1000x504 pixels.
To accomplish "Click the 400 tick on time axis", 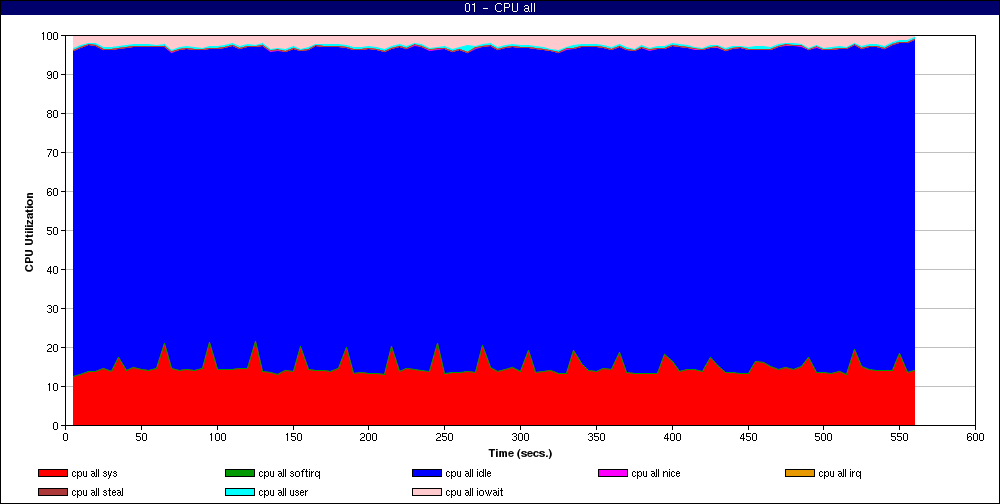I will [672, 437].
